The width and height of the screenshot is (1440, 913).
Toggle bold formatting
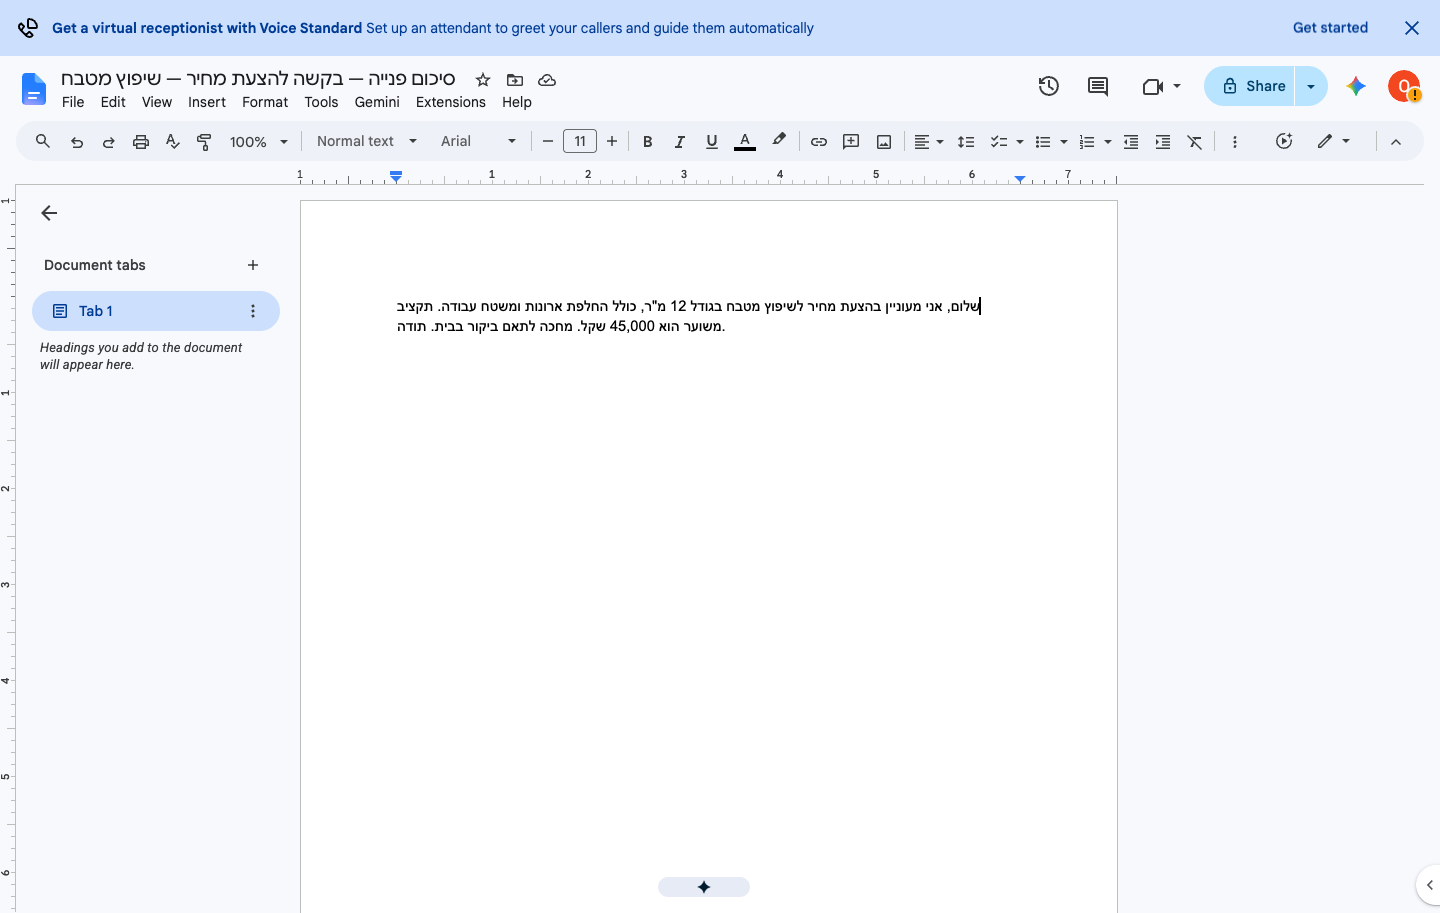(x=648, y=142)
